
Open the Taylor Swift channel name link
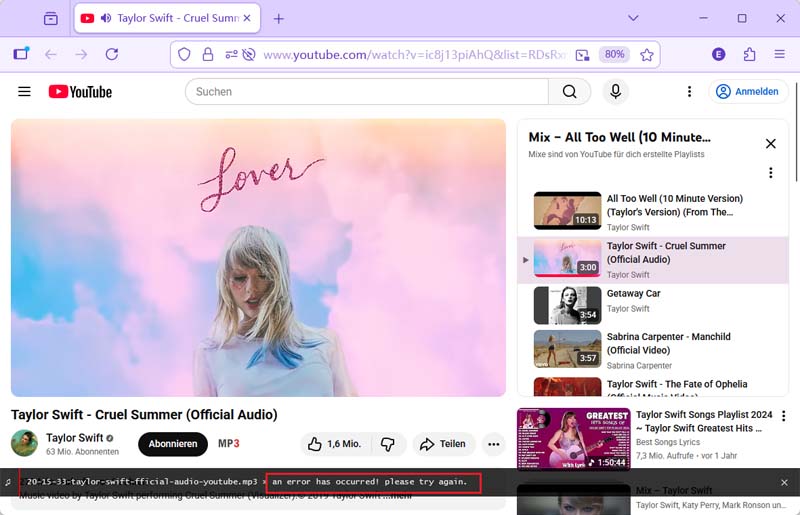pyautogui.click(x=74, y=438)
